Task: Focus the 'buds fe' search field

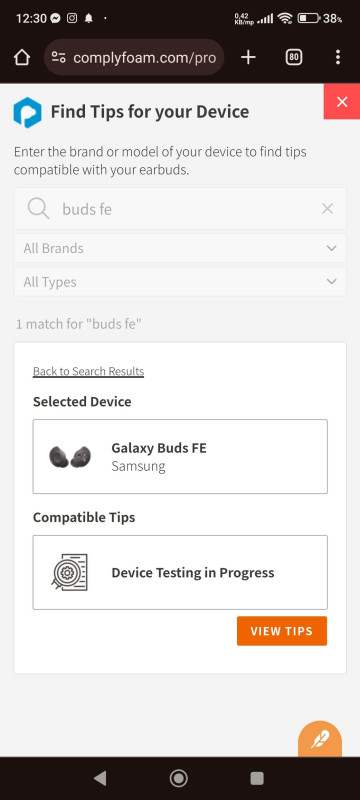Action: point(180,209)
